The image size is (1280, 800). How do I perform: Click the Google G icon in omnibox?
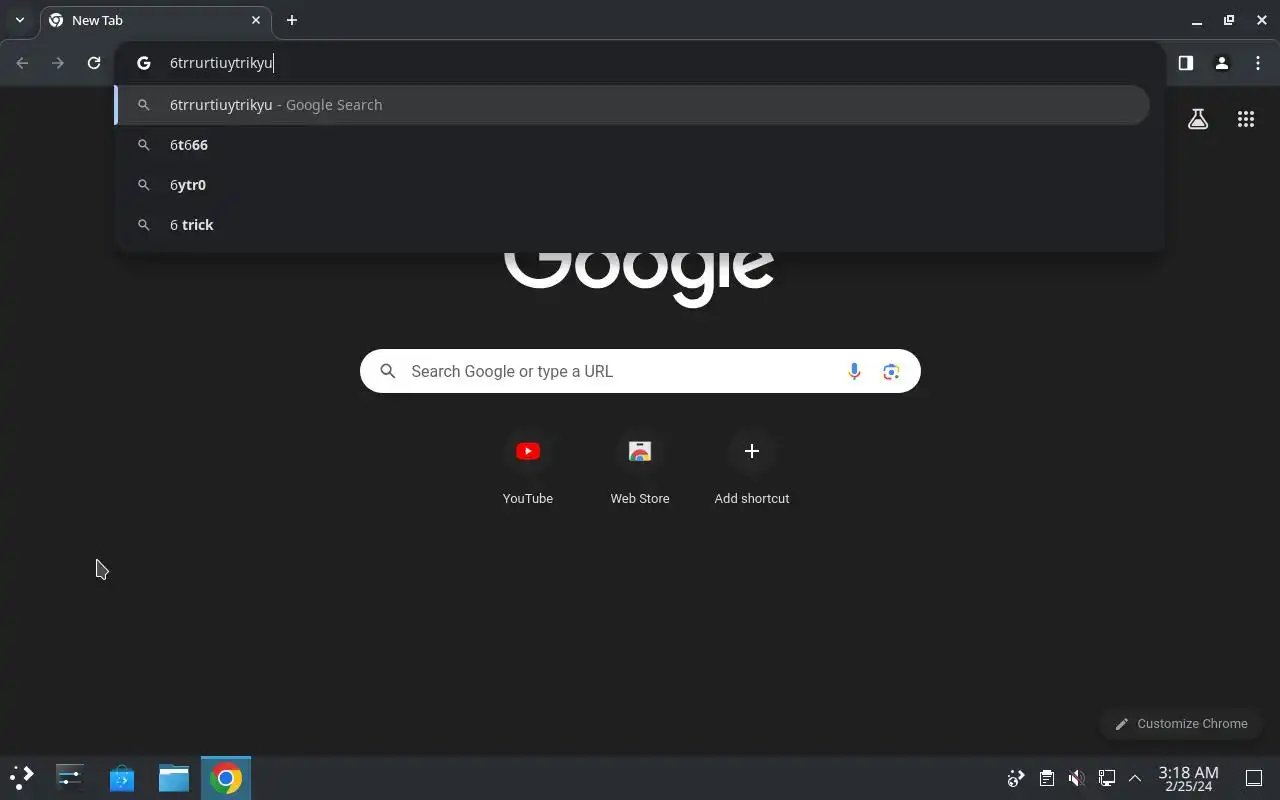tap(144, 63)
